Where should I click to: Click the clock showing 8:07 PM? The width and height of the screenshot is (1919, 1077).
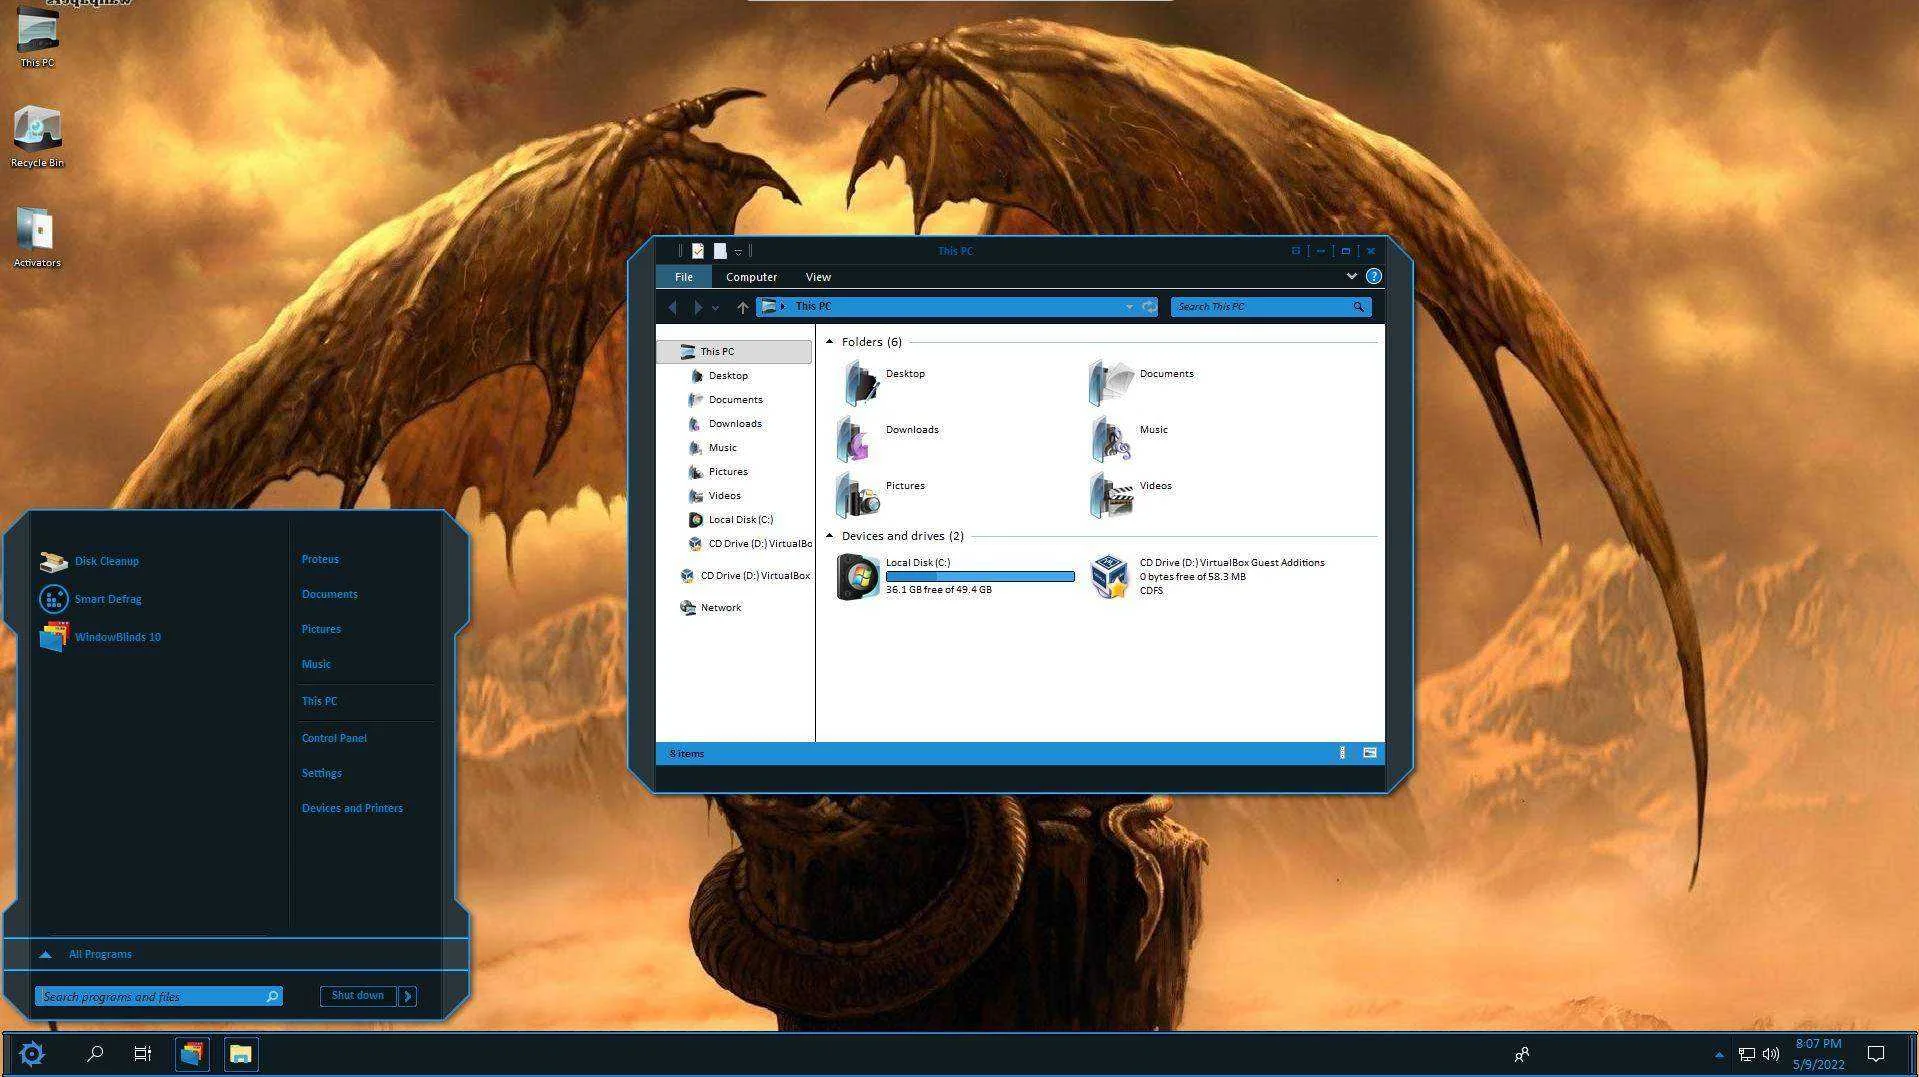1818,1044
